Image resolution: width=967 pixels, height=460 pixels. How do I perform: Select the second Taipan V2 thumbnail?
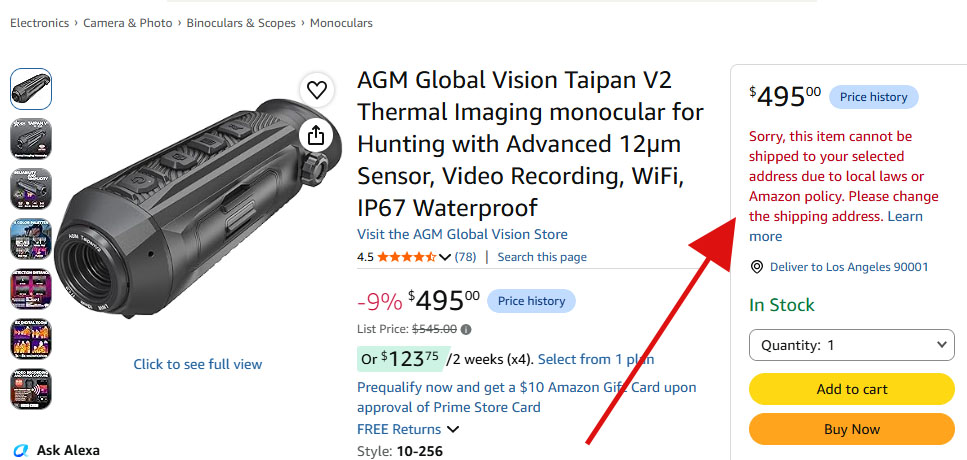[x=31, y=139]
